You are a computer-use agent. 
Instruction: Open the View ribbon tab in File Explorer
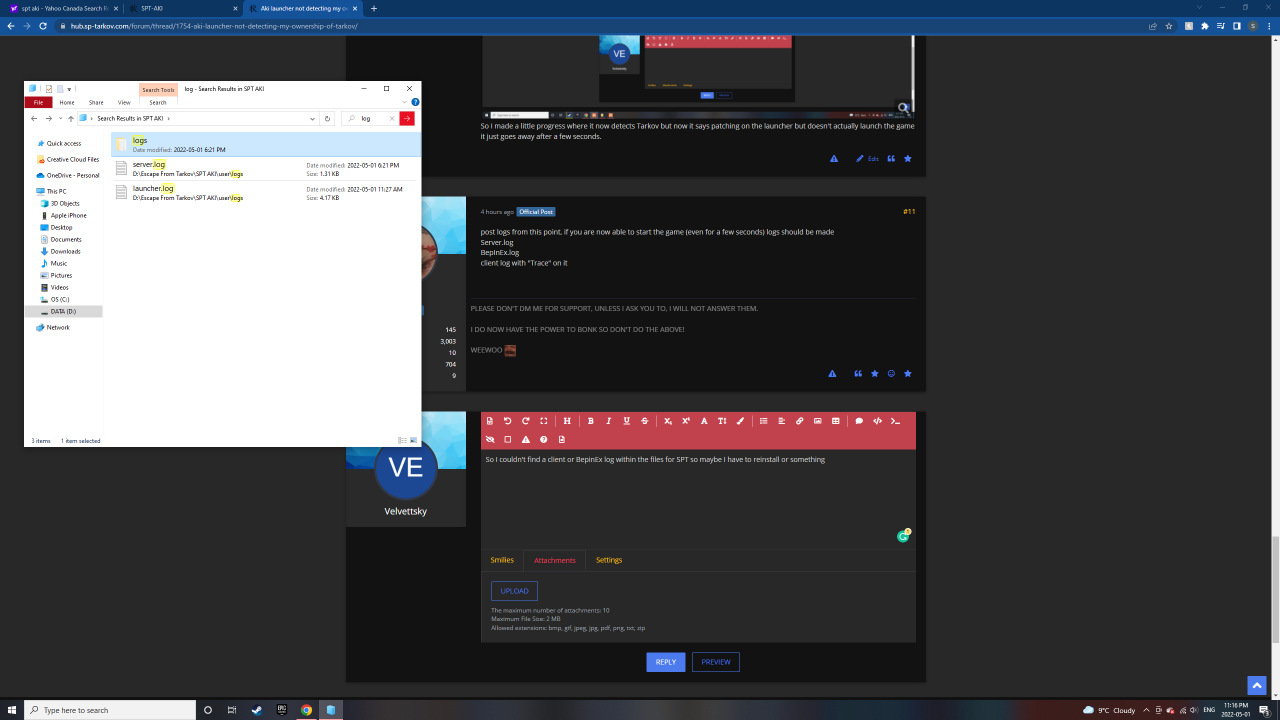(124, 102)
